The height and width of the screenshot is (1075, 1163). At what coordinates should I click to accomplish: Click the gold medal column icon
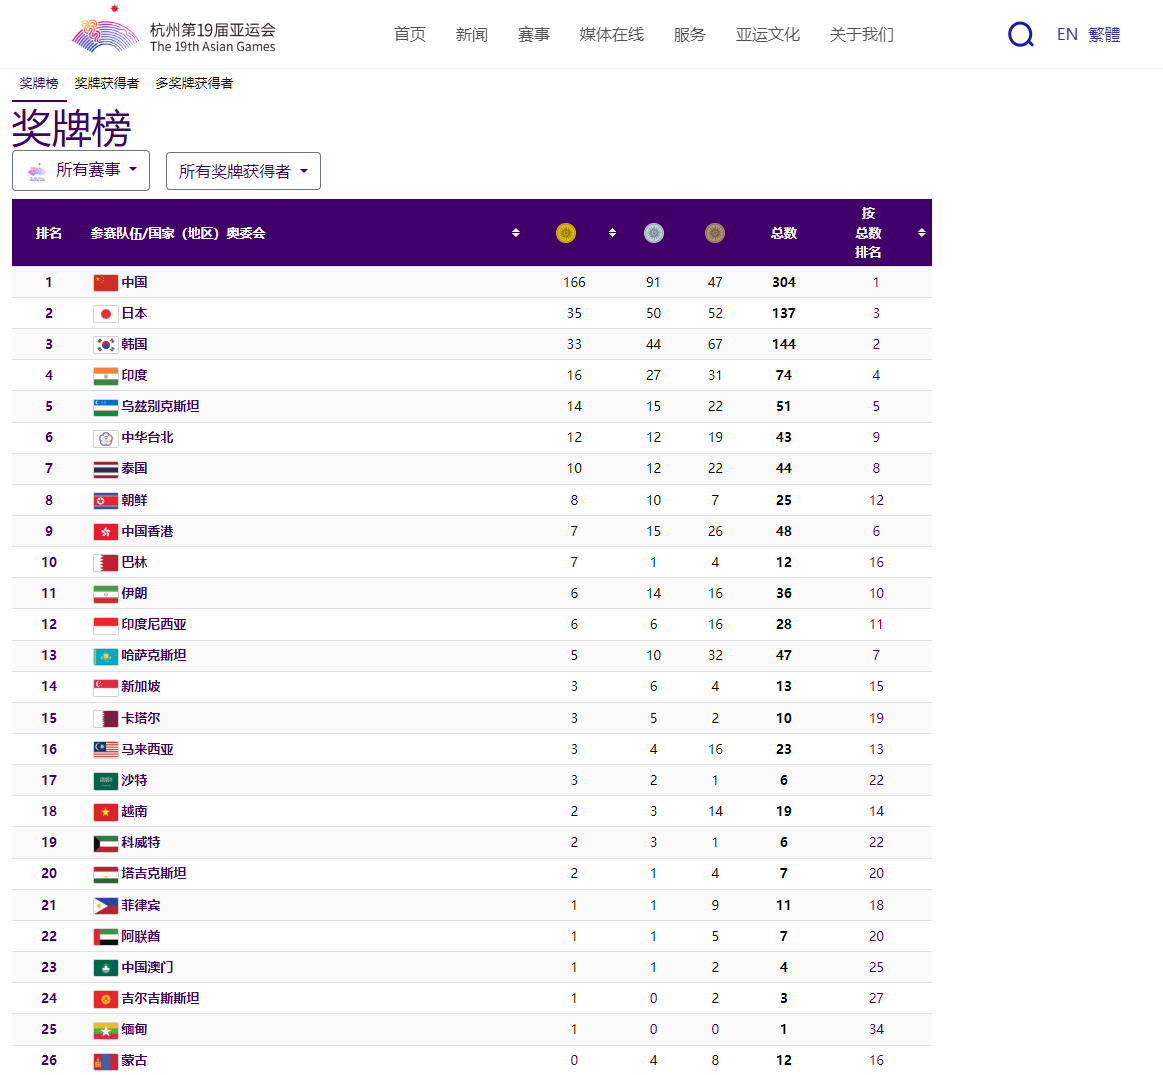566,233
